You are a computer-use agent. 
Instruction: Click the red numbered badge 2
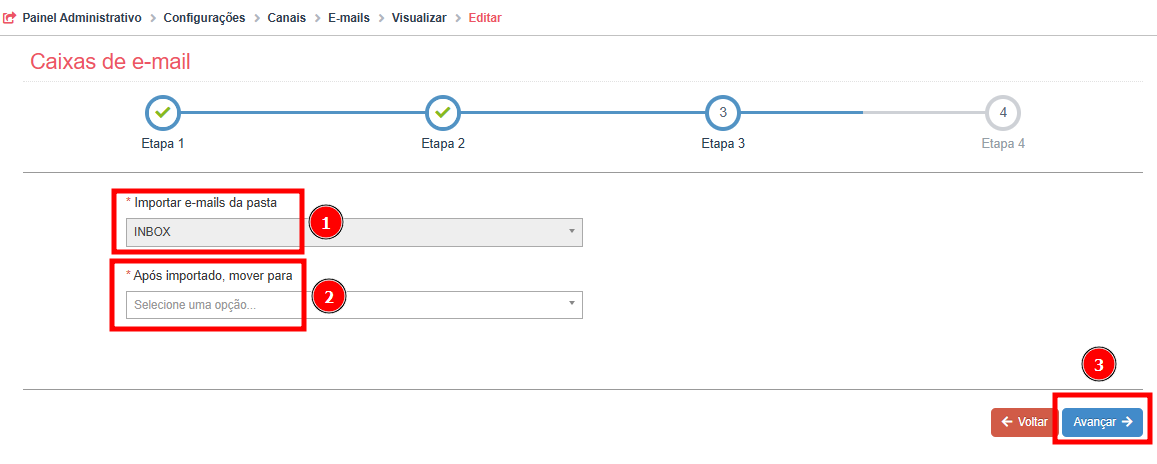pos(329,296)
